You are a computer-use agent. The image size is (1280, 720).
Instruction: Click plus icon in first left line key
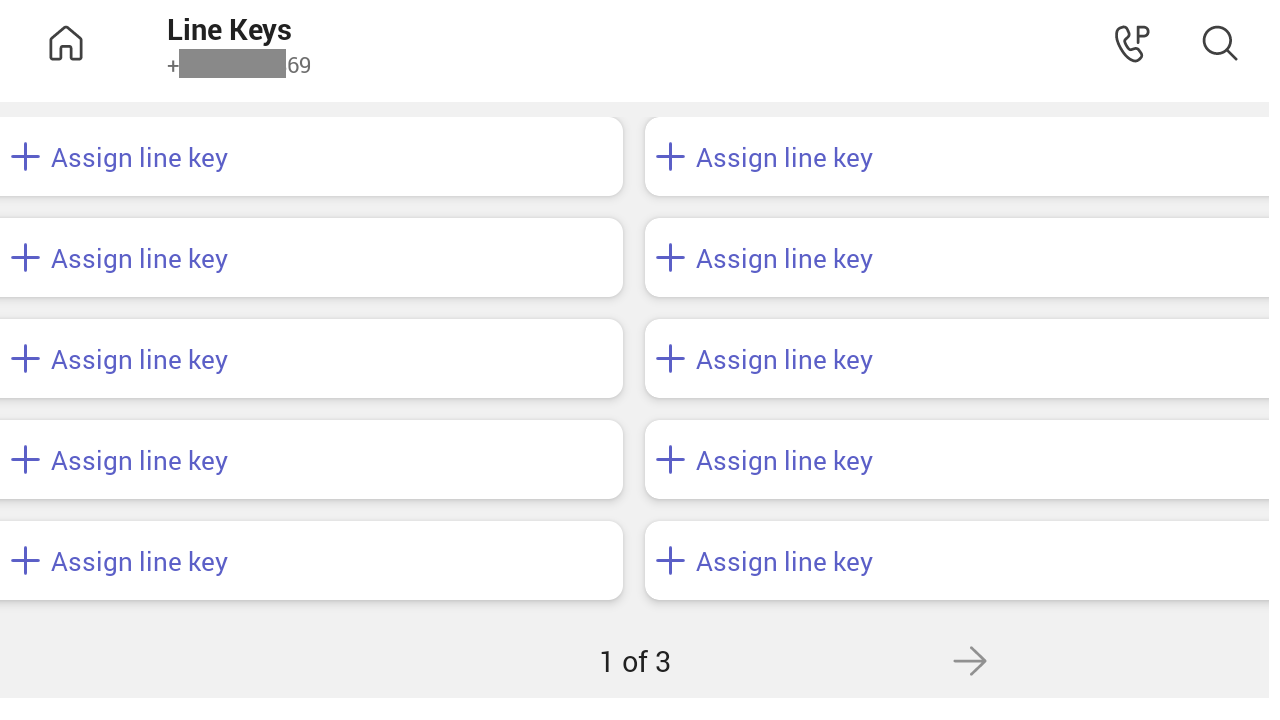[25, 157]
